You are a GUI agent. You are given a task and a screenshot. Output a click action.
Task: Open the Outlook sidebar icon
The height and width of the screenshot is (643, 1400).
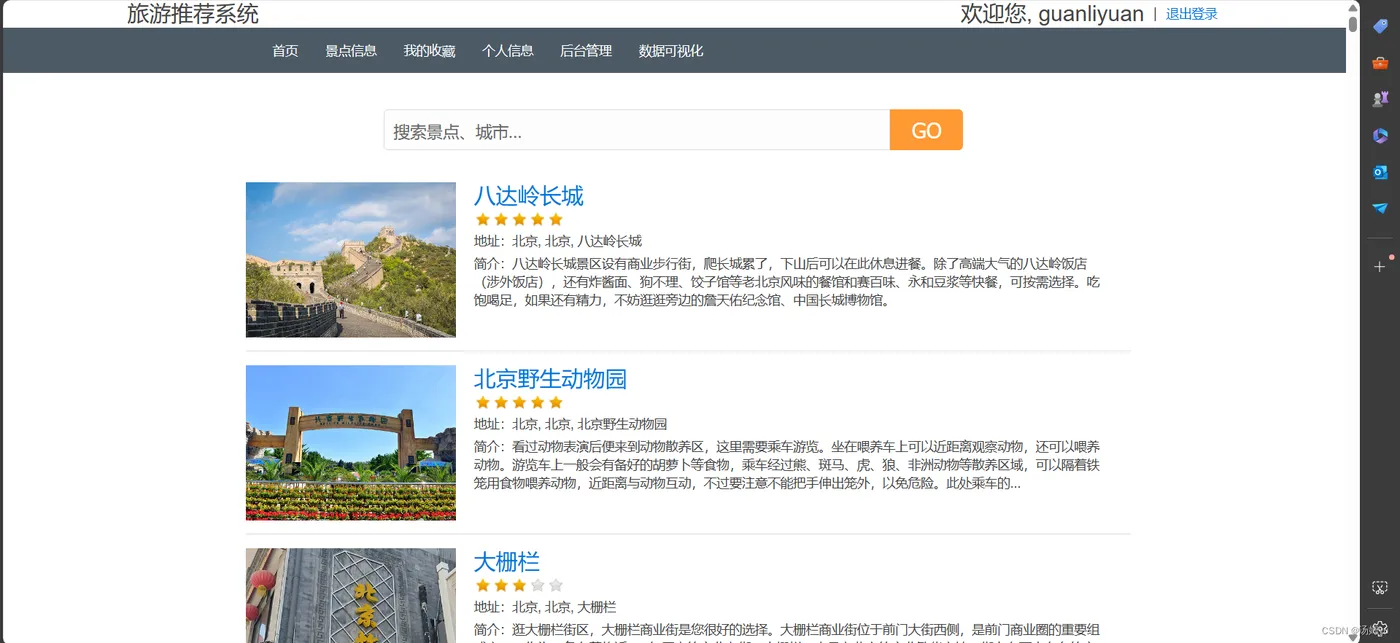(1380, 172)
